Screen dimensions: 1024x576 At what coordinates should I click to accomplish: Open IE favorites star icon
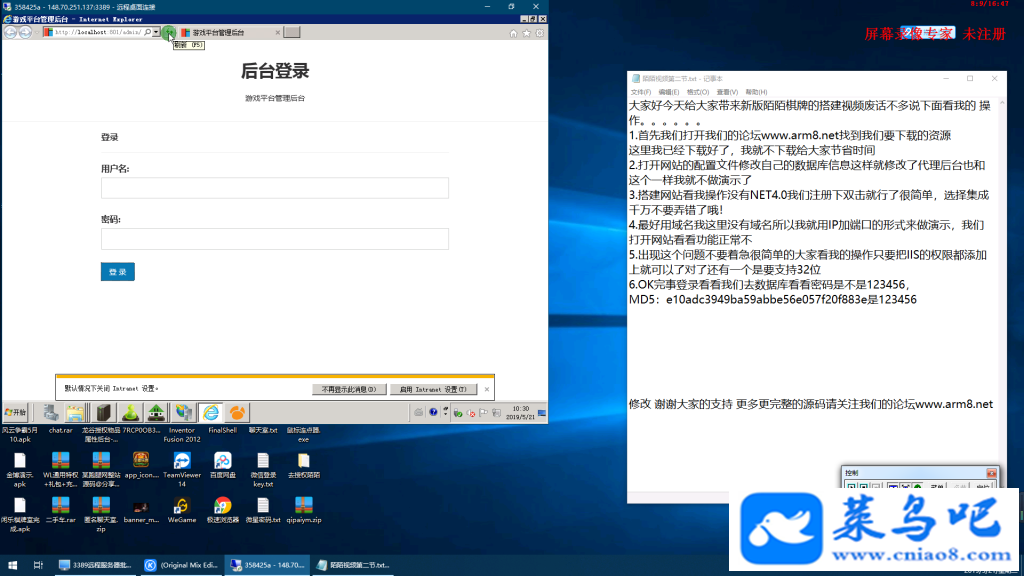click(x=526, y=33)
